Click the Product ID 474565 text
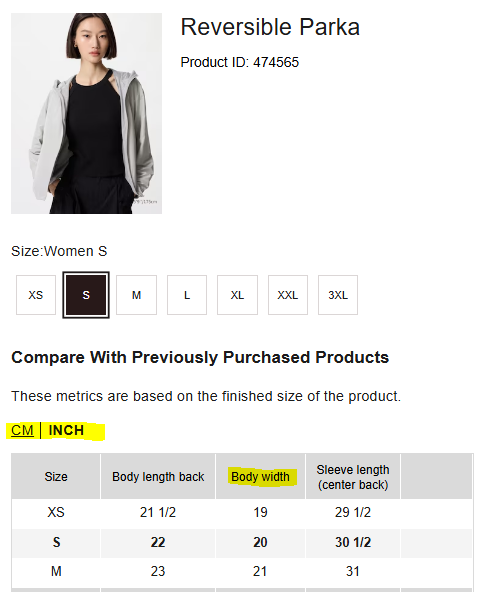 pyautogui.click(x=239, y=62)
